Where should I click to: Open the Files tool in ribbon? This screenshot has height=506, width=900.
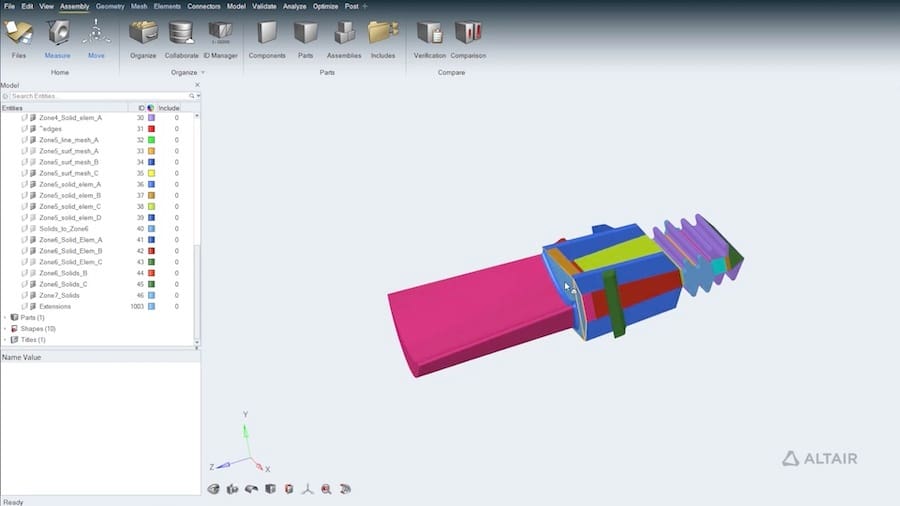[18, 39]
